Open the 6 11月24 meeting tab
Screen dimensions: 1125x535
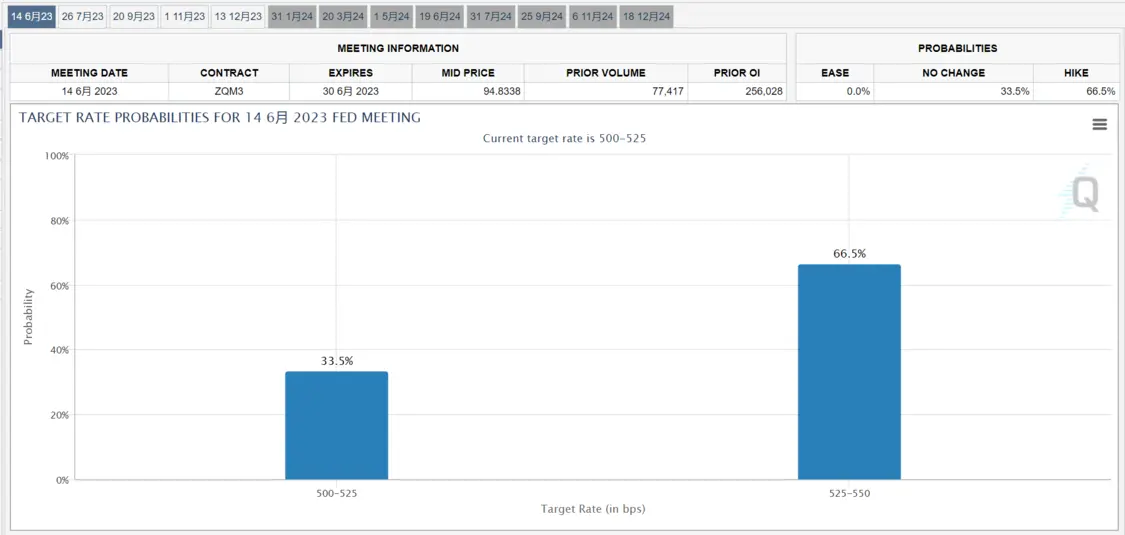593,16
